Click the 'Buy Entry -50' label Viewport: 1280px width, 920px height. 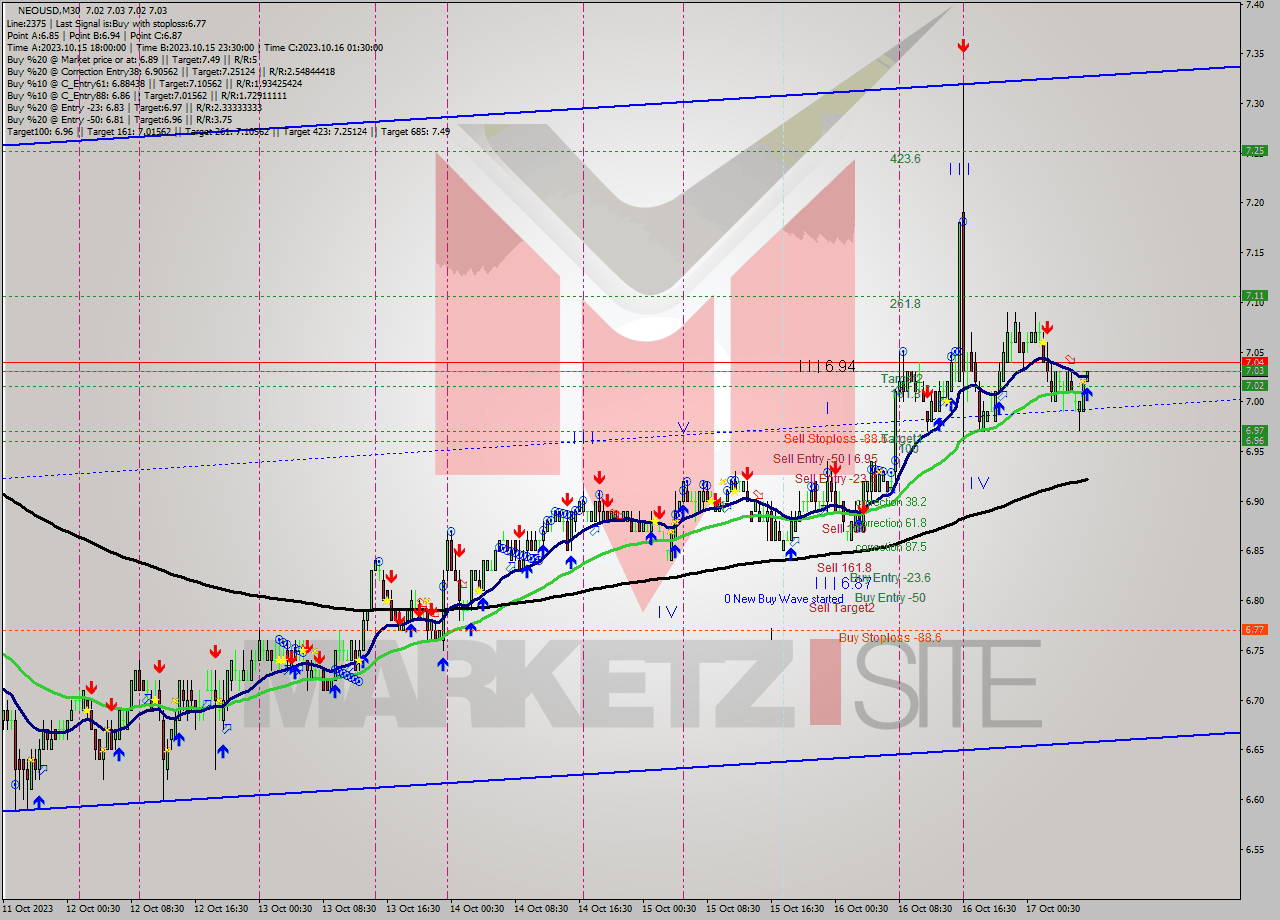tap(890, 598)
